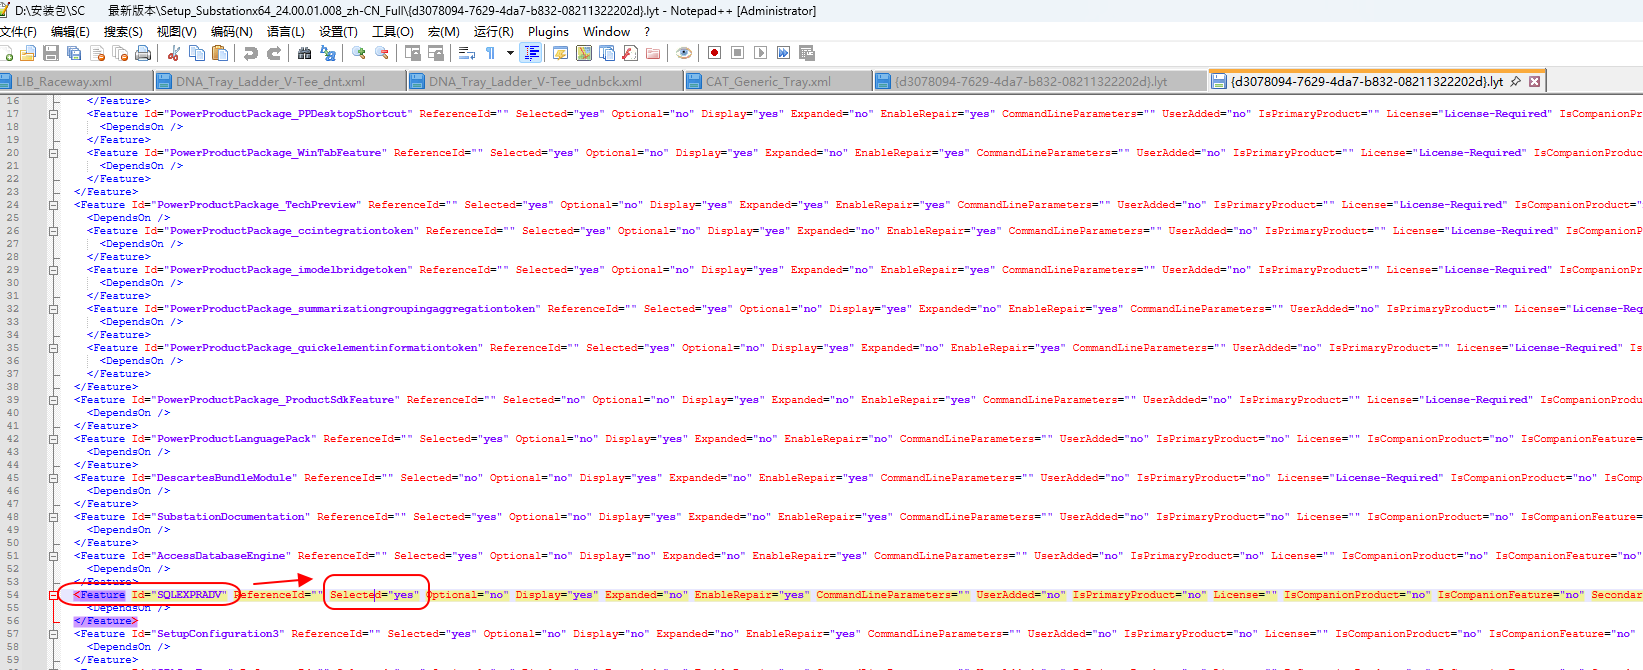
Task: Open the show-symbol dropdown arrow
Action: pos(510,53)
